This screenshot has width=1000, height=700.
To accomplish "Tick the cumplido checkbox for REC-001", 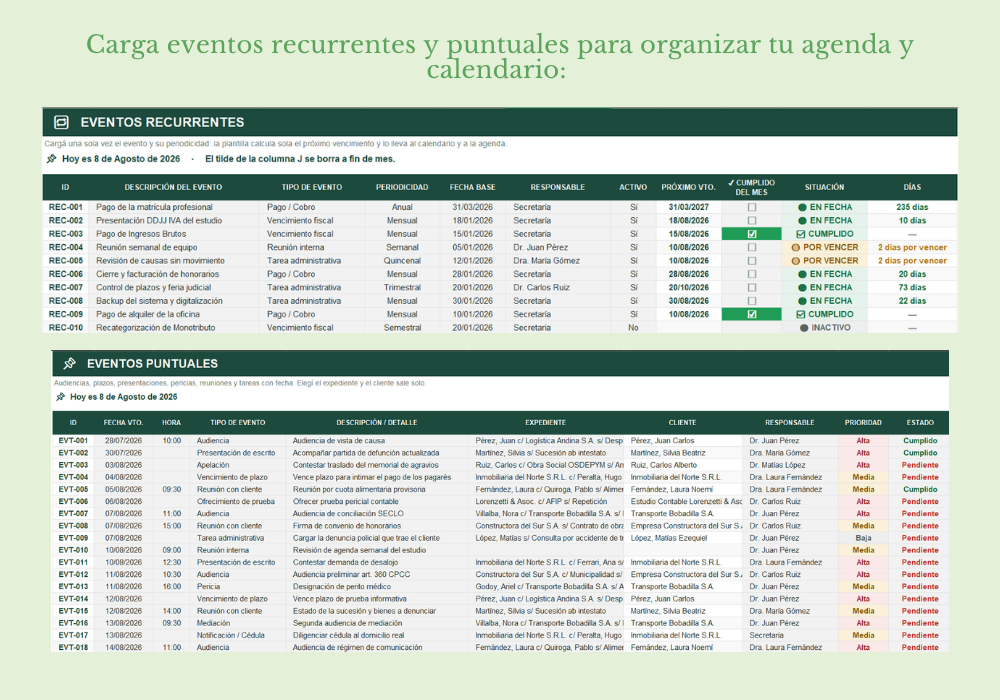I will tap(752, 207).
